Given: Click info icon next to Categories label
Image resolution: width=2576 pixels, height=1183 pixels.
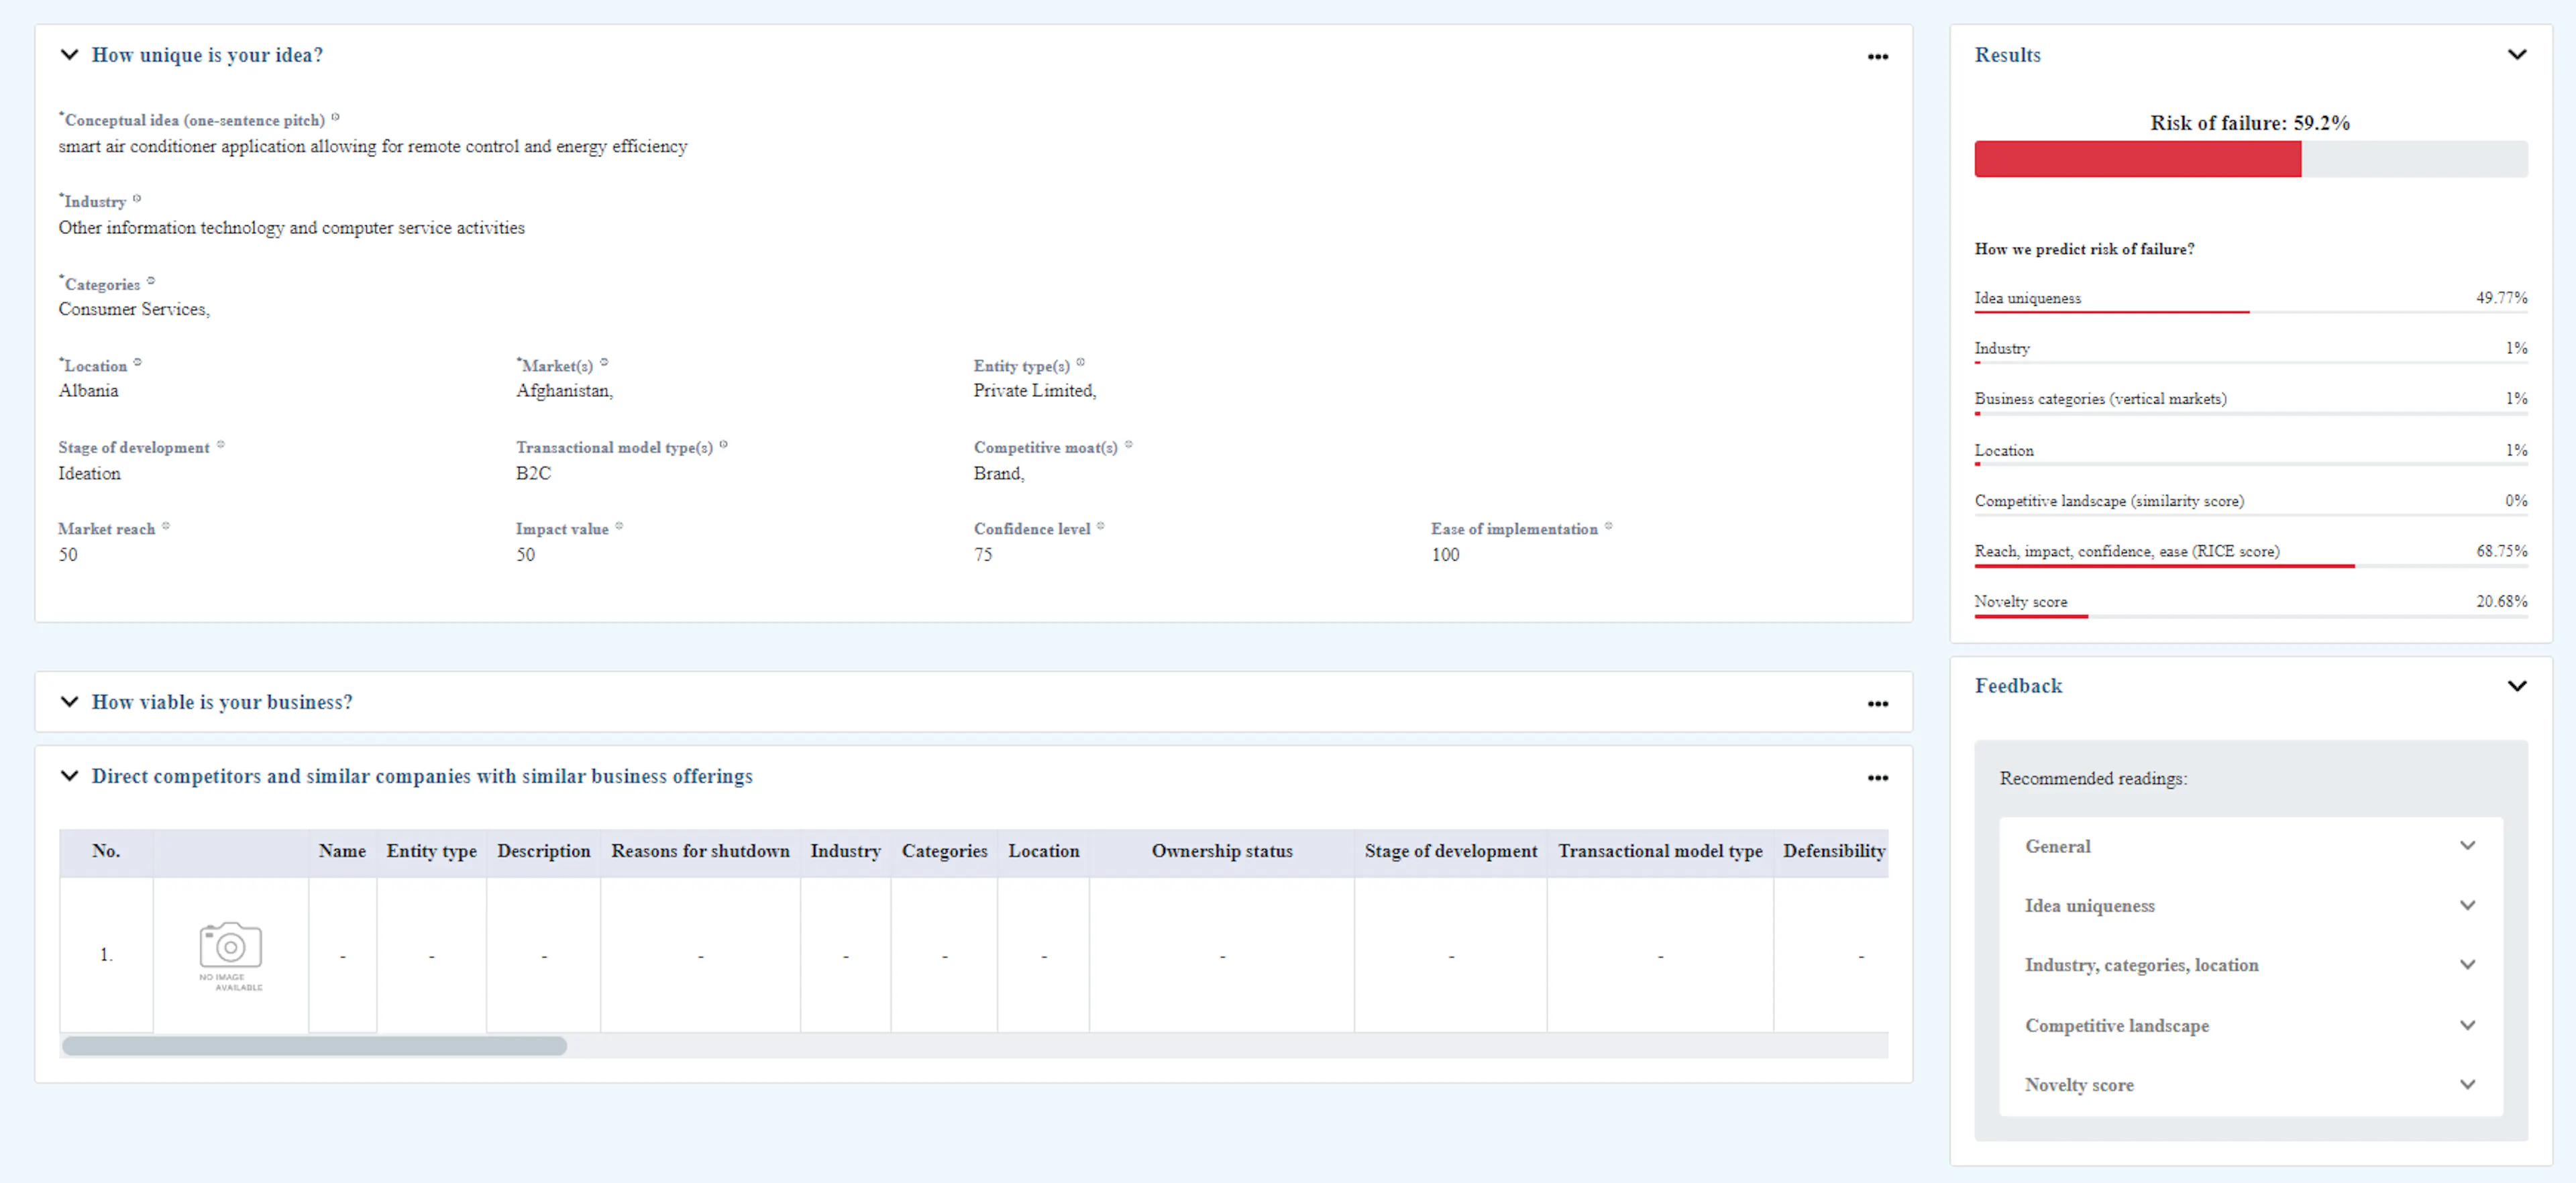Looking at the screenshot, I should click(151, 281).
